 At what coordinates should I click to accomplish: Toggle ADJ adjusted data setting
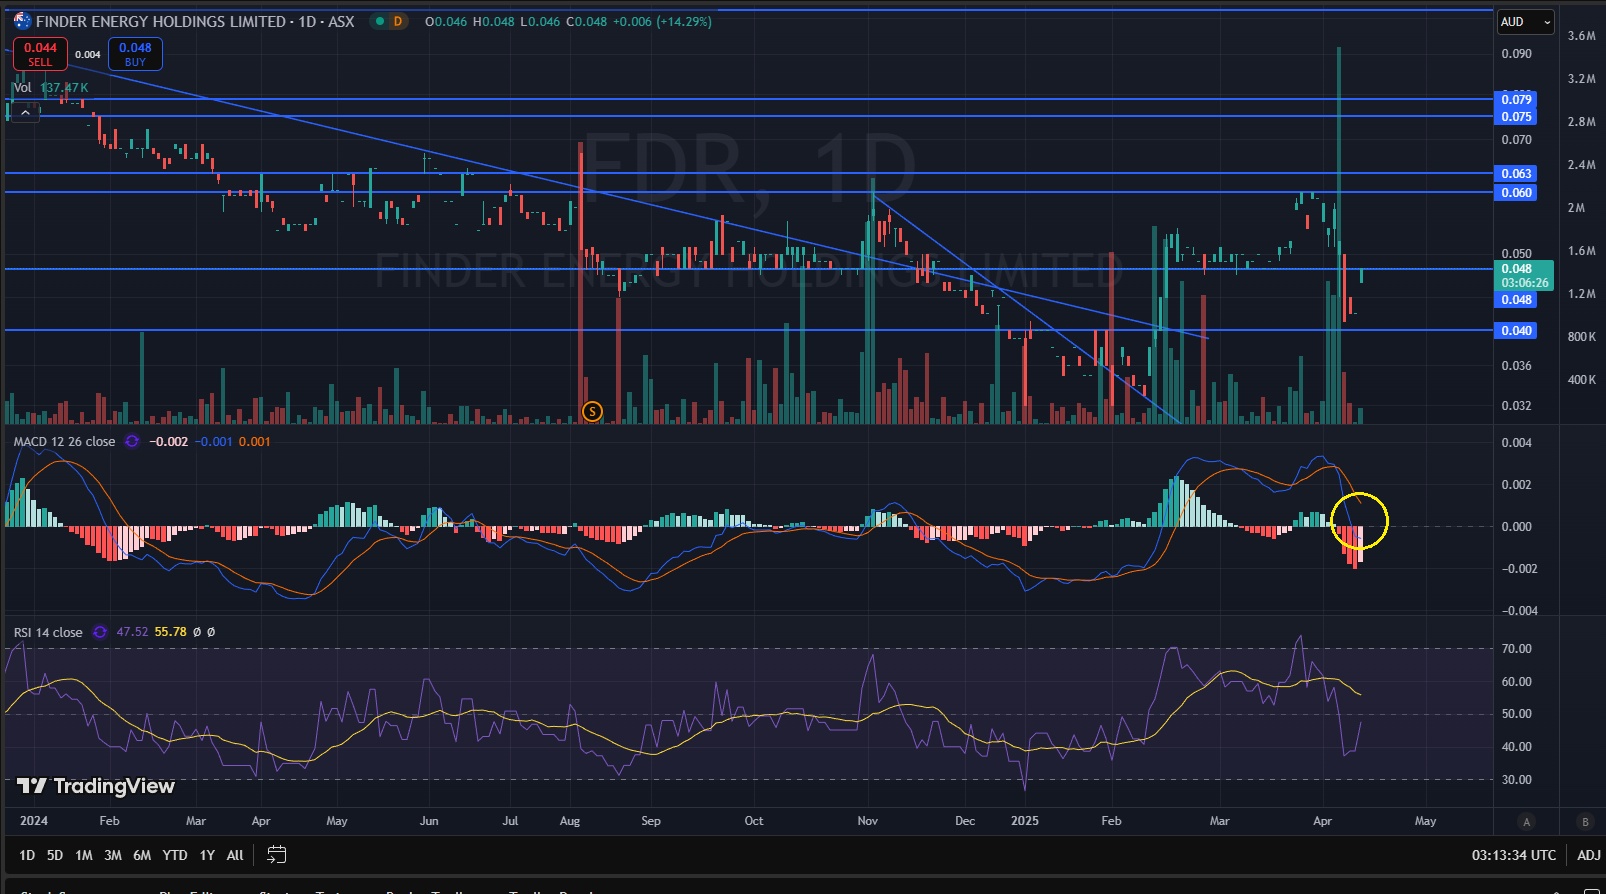[1588, 855]
